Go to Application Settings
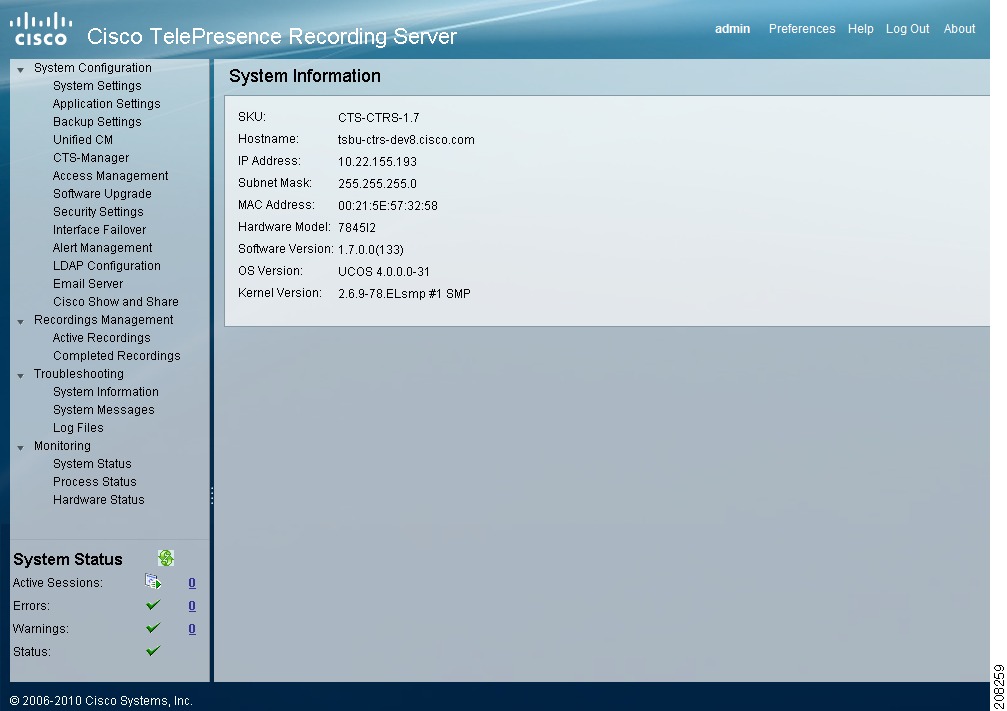The width and height of the screenshot is (1007, 711). pos(107,103)
